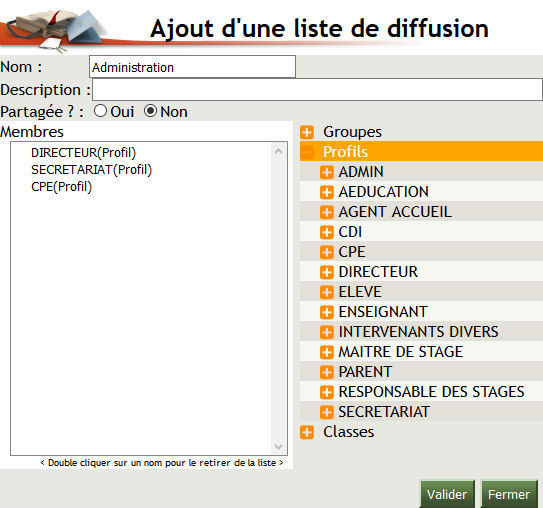Click the Groupes section label
543x508 pixels.
click(x=352, y=132)
